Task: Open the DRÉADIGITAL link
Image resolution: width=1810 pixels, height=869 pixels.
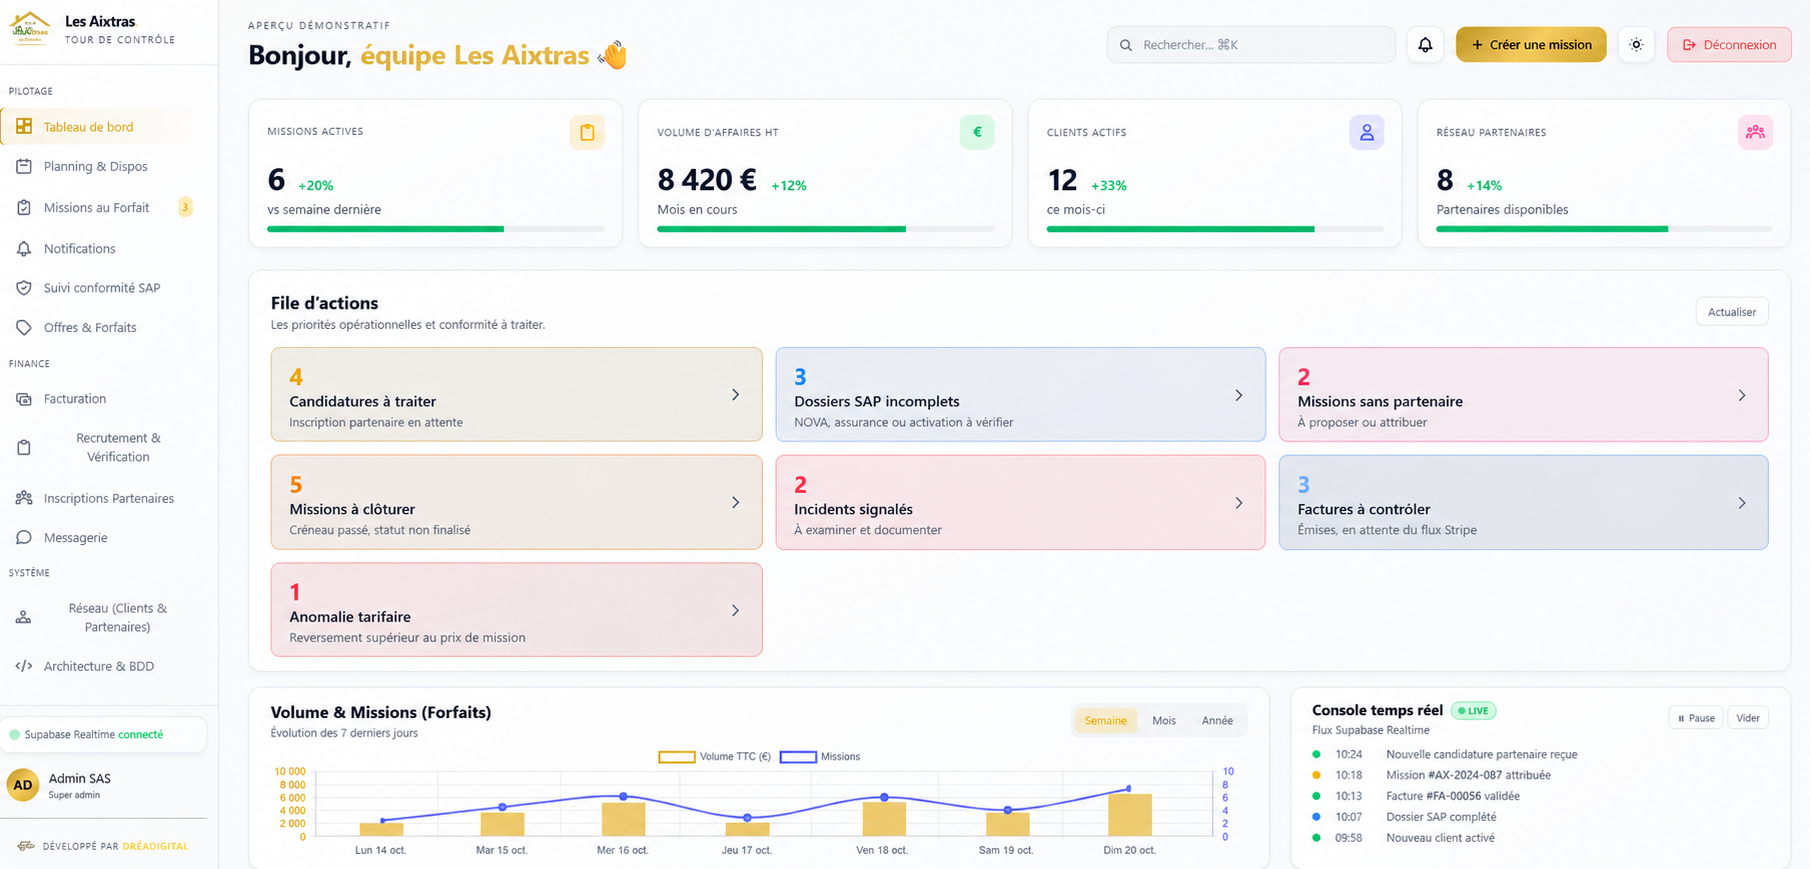Action: [x=155, y=846]
